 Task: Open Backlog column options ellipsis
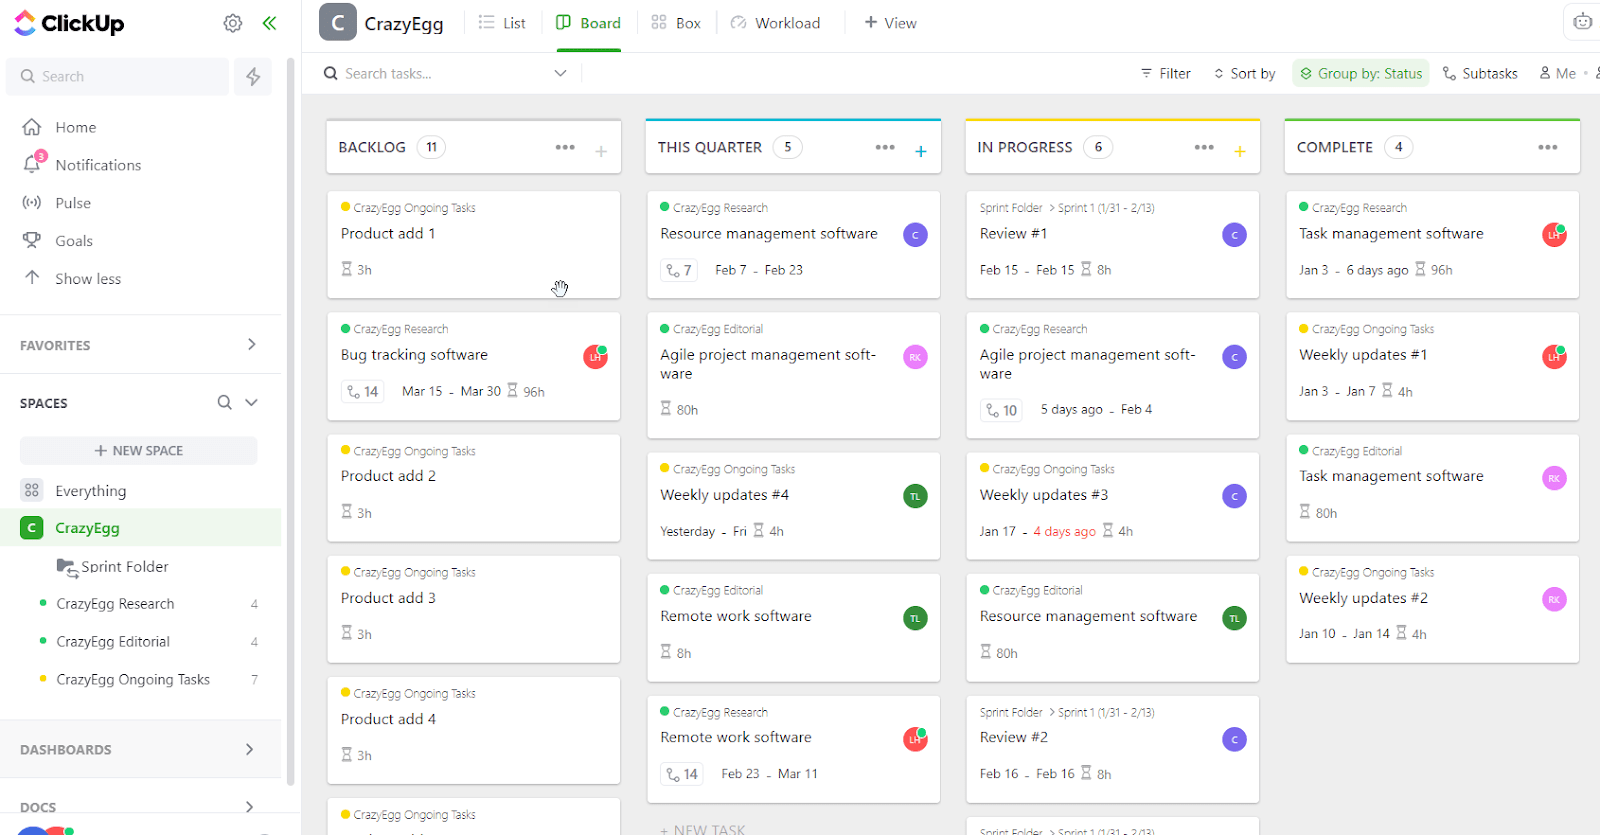565,147
